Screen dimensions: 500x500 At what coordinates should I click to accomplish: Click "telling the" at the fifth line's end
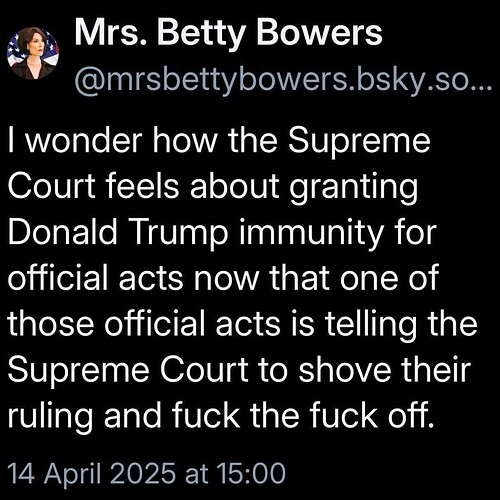(x=401, y=325)
